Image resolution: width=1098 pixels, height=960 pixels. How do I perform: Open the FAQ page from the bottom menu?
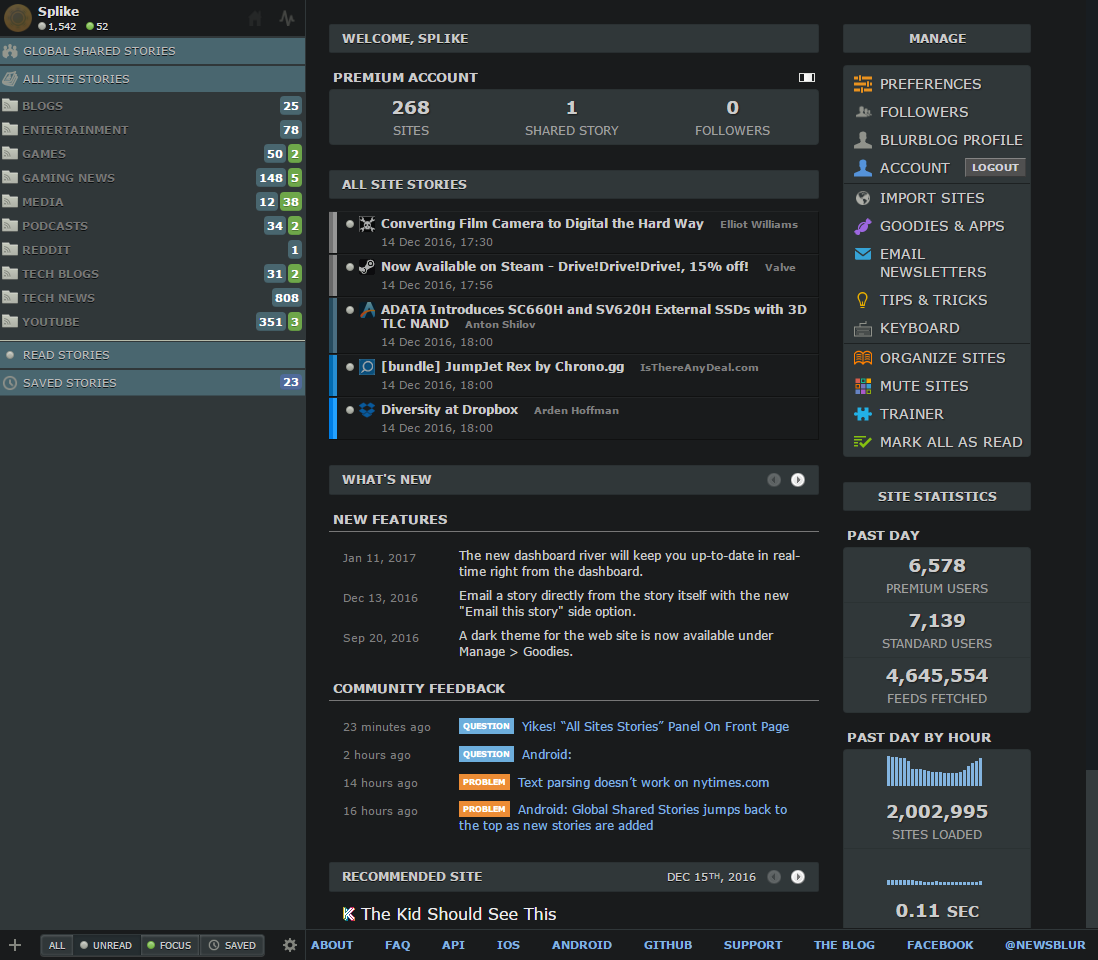397,944
